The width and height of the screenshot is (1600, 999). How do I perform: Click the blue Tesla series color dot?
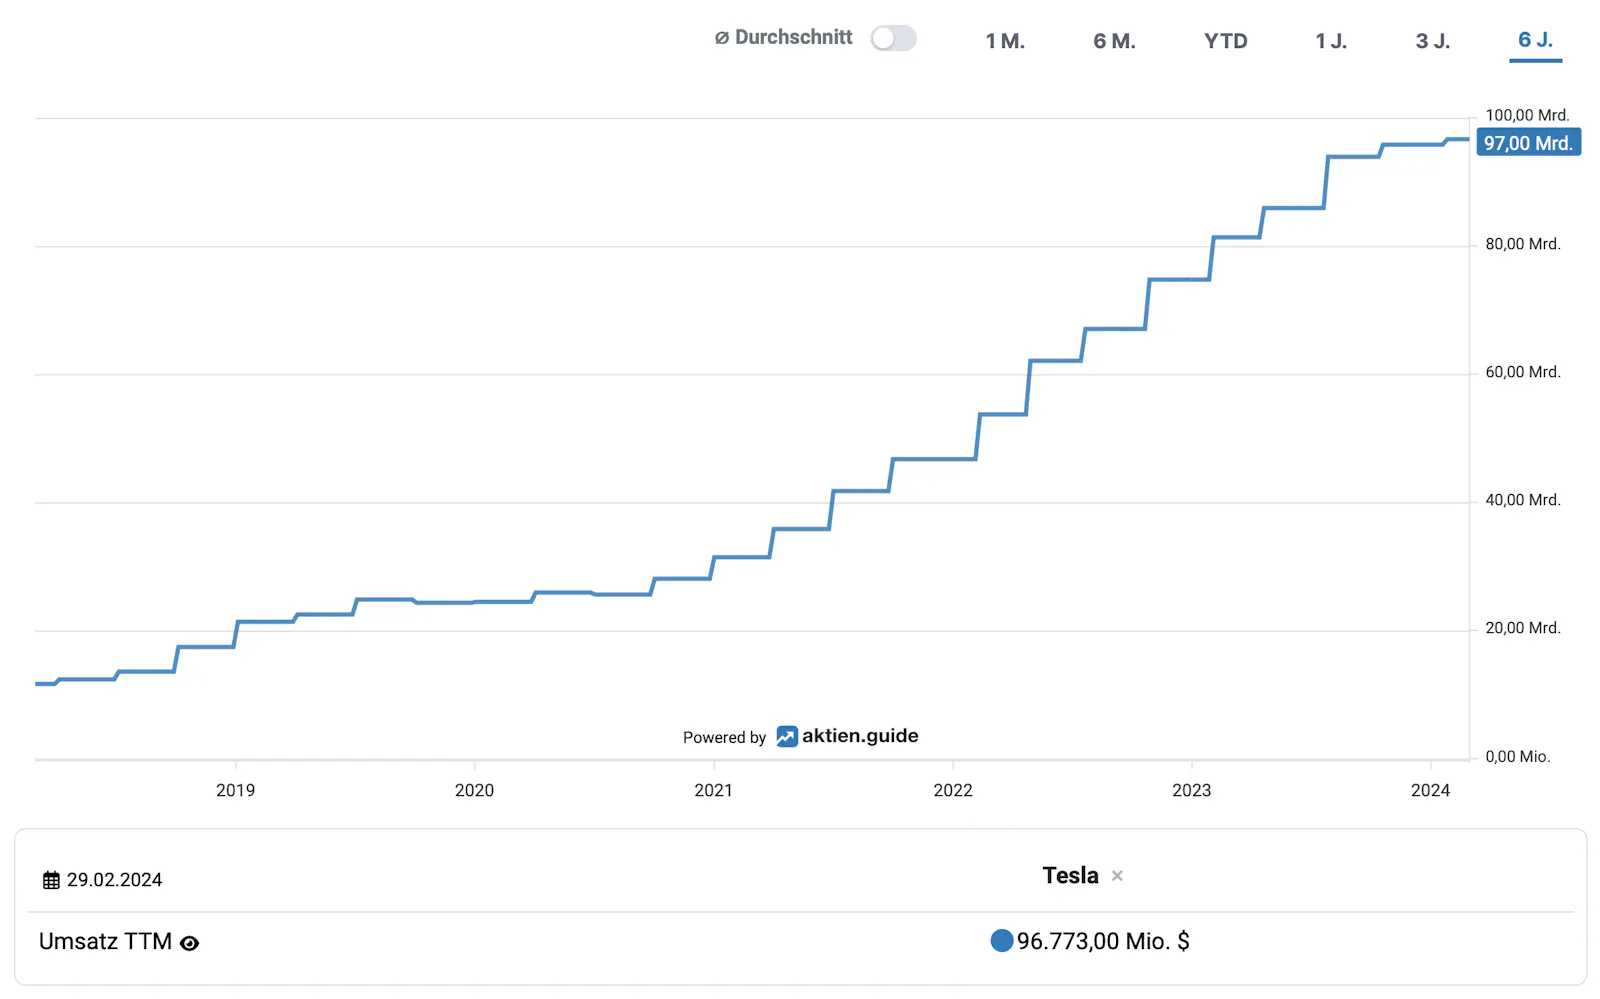tap(1001, 941)
